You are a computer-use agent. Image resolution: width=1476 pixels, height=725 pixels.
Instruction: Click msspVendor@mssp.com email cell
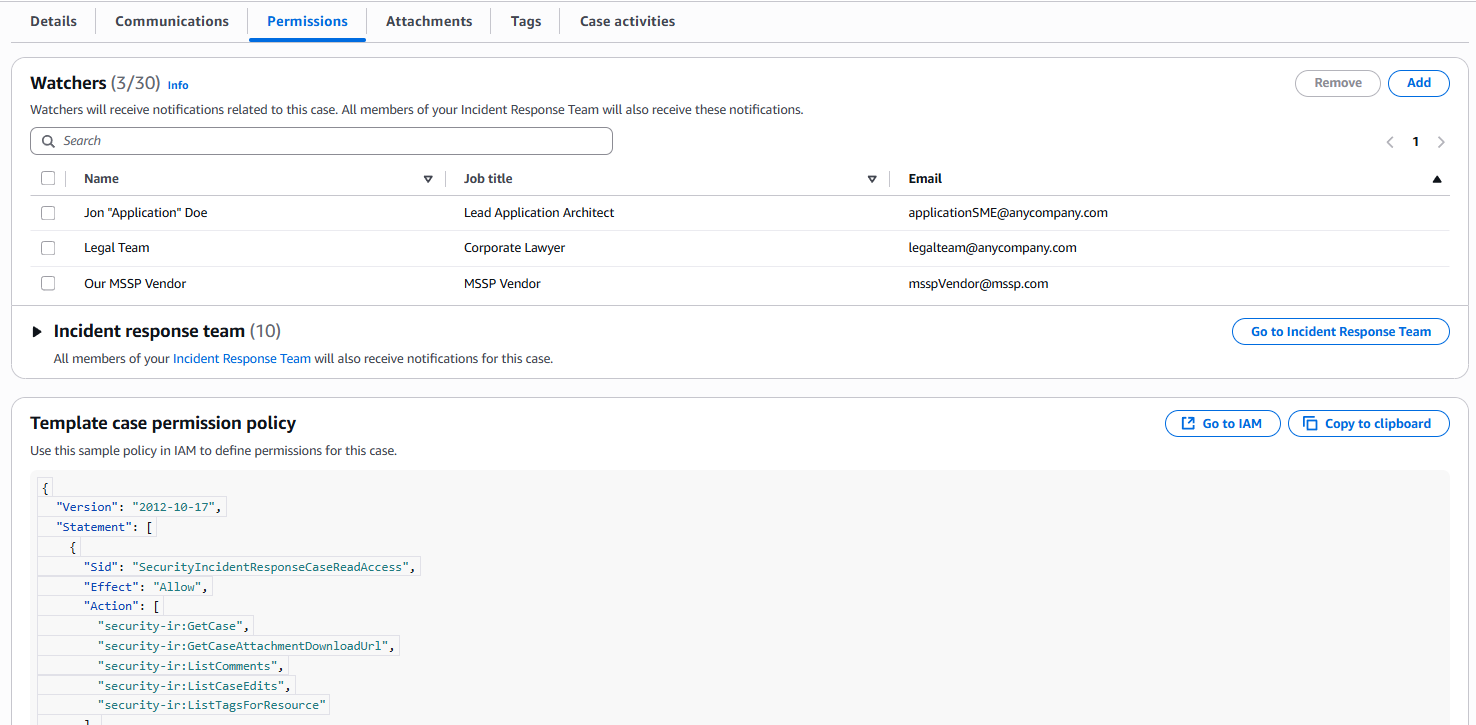(978, 284)
